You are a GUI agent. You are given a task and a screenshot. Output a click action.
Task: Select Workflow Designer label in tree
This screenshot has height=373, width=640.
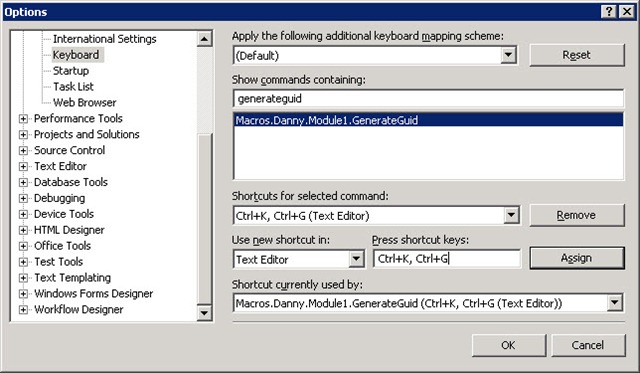click(78, 309)
